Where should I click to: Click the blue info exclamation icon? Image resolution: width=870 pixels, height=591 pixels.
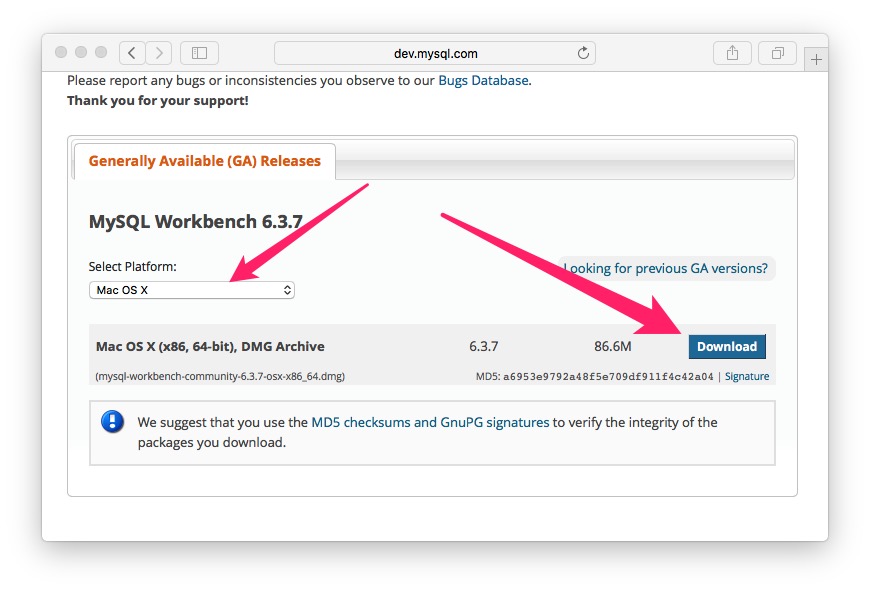(112, 422)
